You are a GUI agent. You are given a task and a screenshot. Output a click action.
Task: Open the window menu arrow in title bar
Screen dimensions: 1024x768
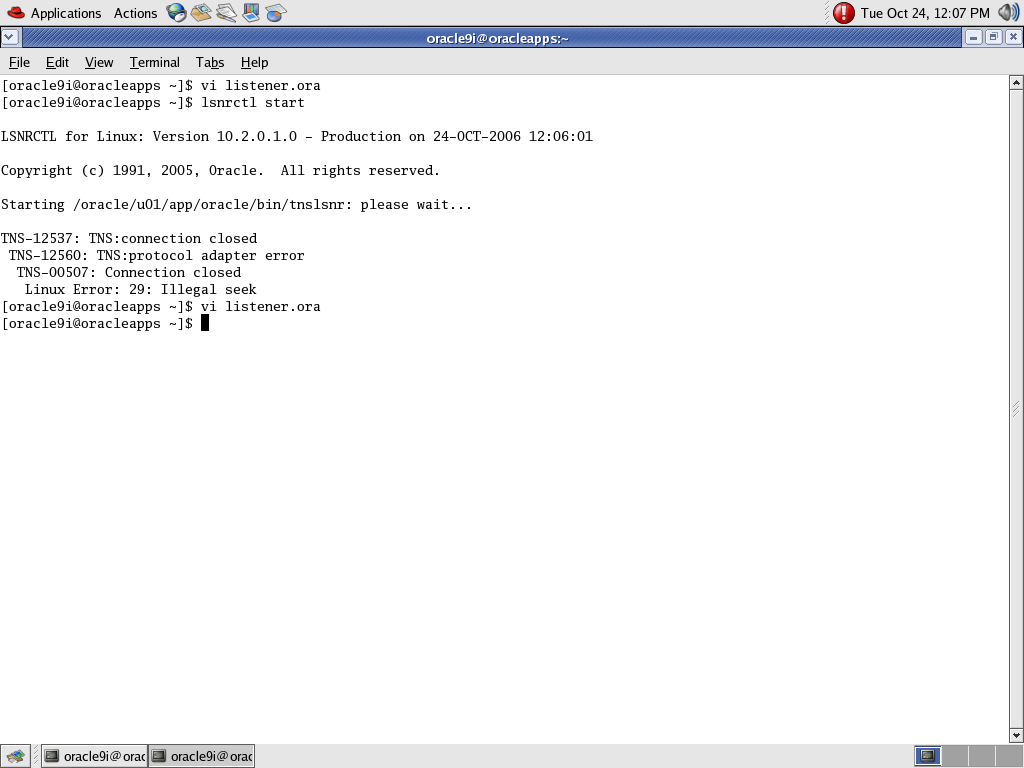pos(10,38)
